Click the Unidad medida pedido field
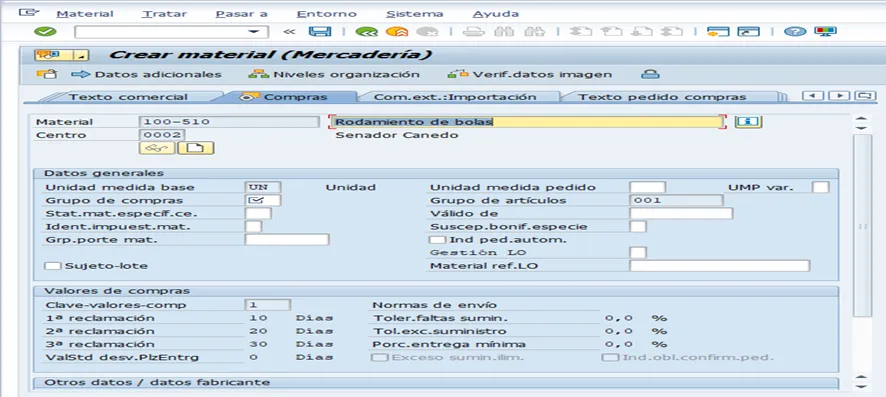 click(648, 187)
